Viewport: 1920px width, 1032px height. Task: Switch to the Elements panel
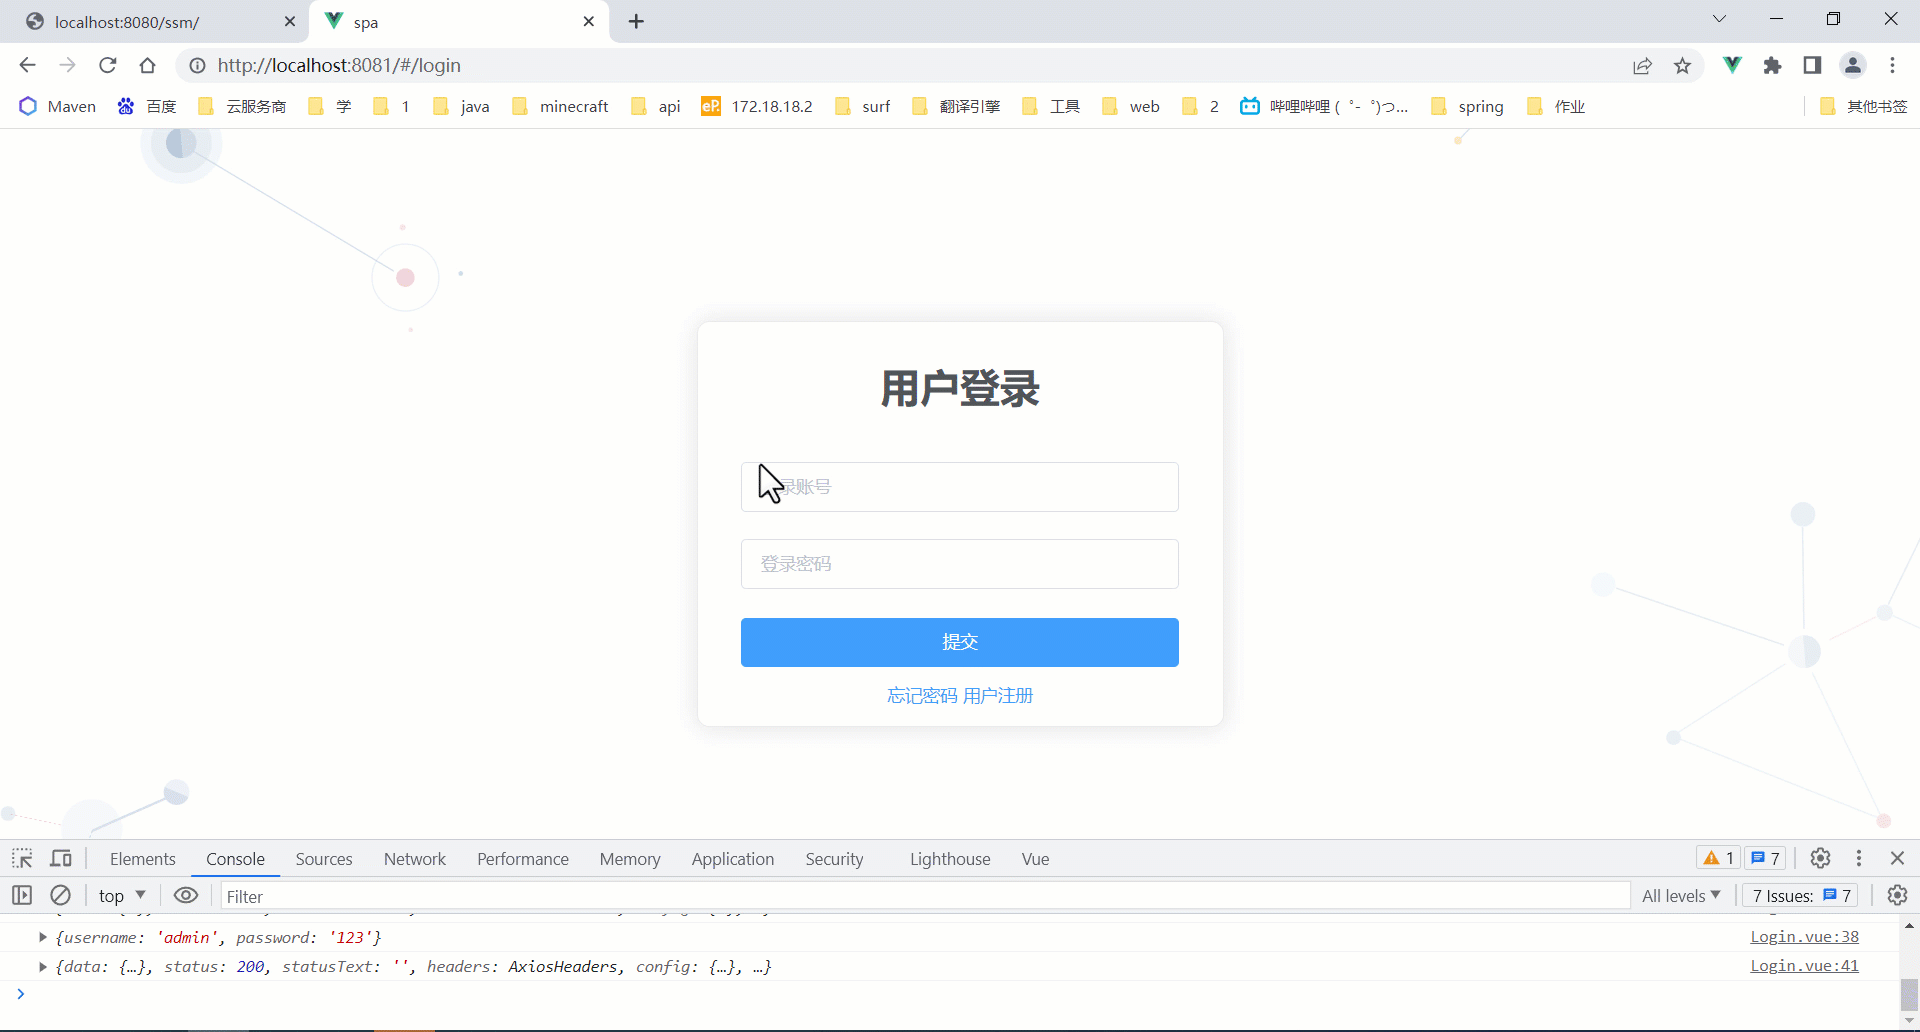pyautogui.click(x=143, y=859)
